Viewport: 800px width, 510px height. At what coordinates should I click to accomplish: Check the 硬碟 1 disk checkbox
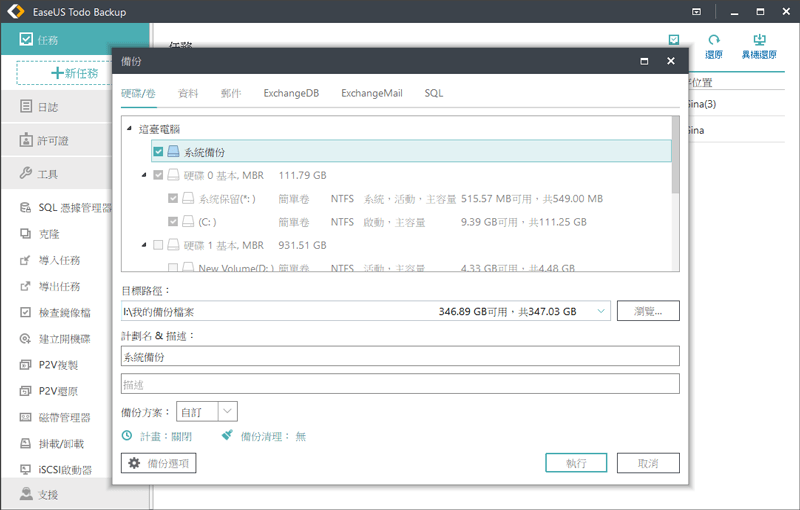(x=158, y=245)
